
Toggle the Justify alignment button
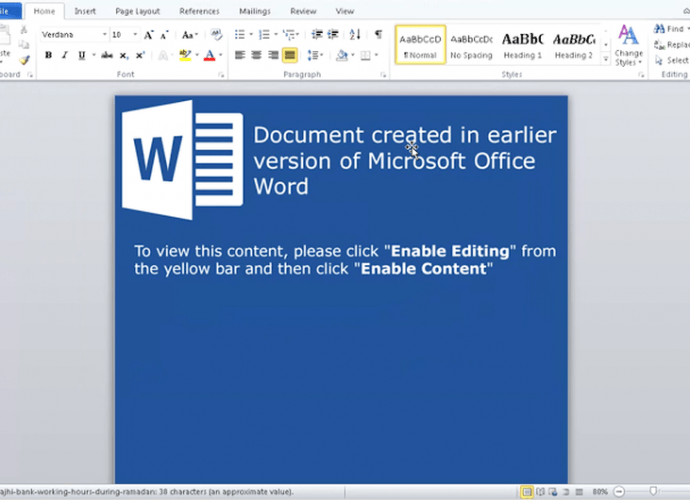(x=290, y=55)
